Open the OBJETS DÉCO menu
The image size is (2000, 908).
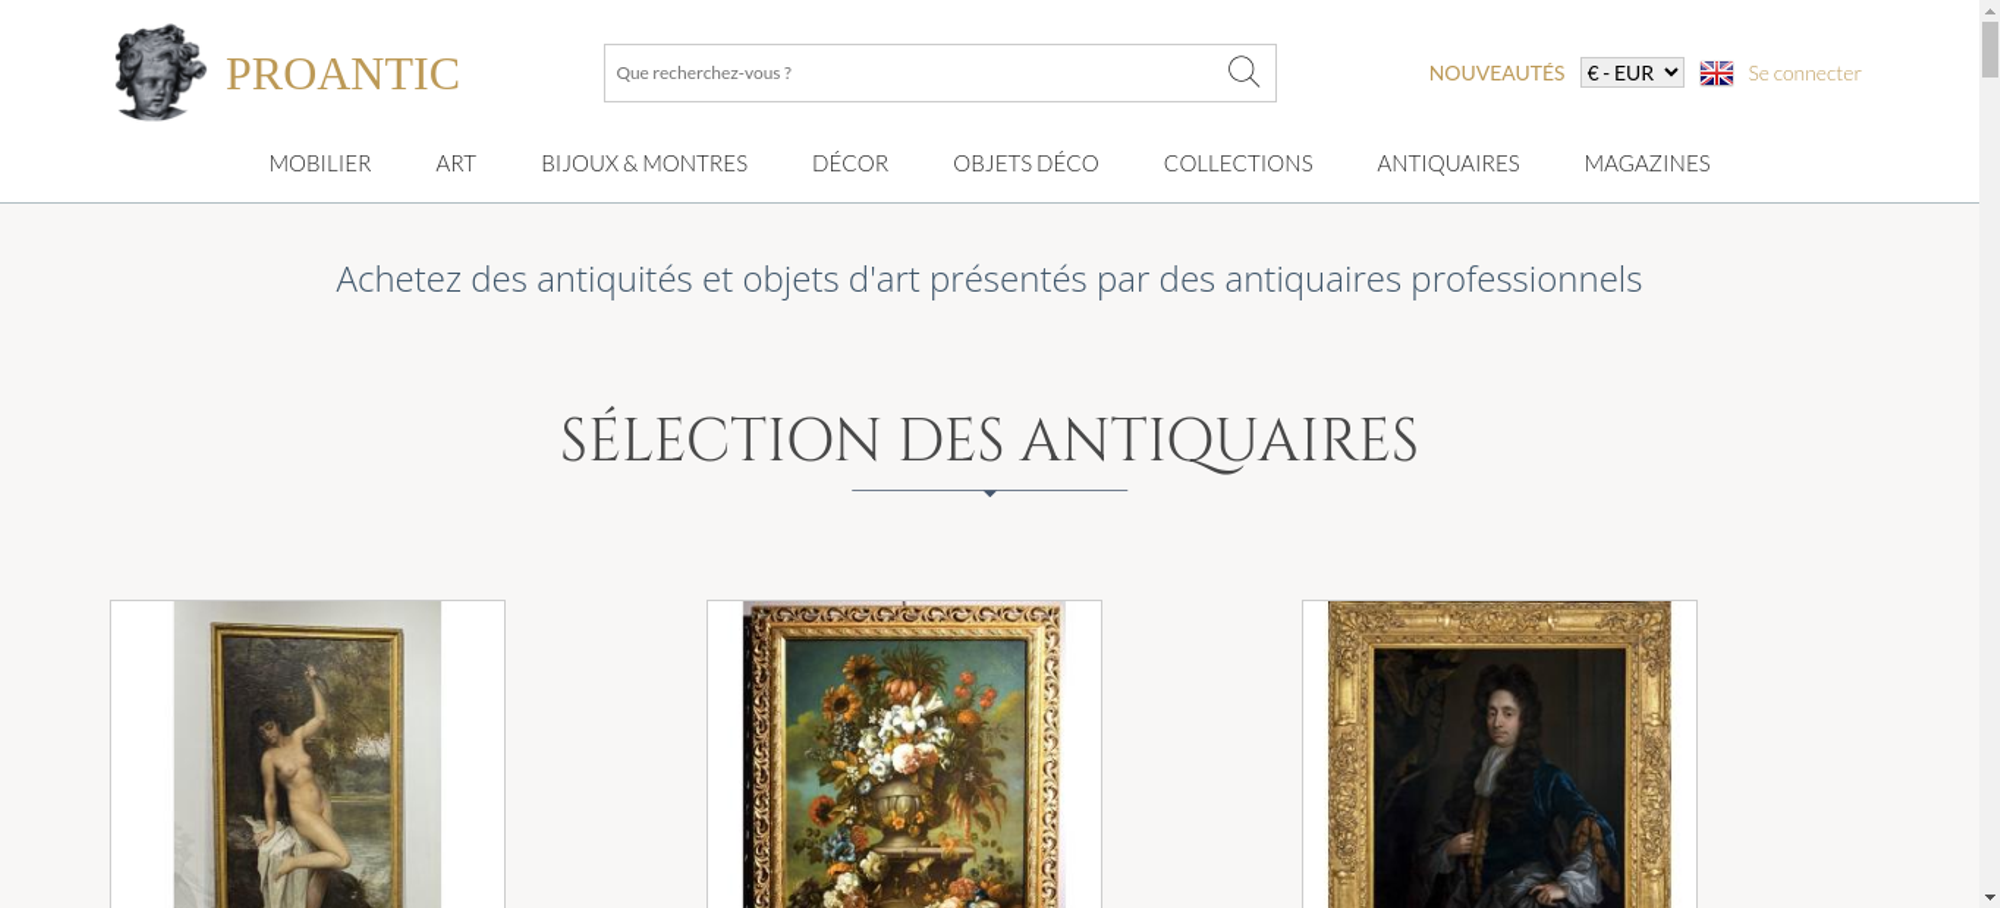[1026, 163]
